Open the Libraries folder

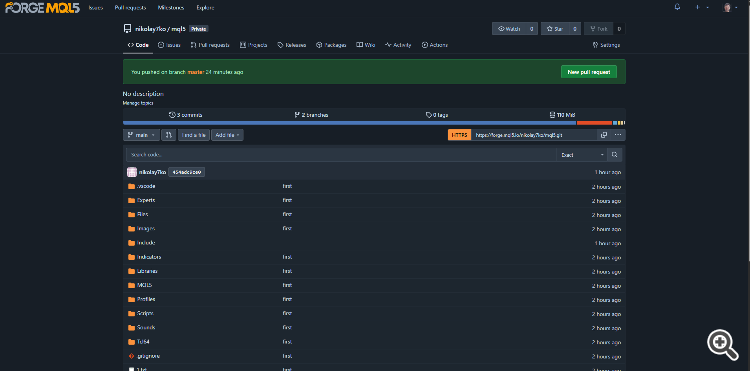click(x=147, y=271)
